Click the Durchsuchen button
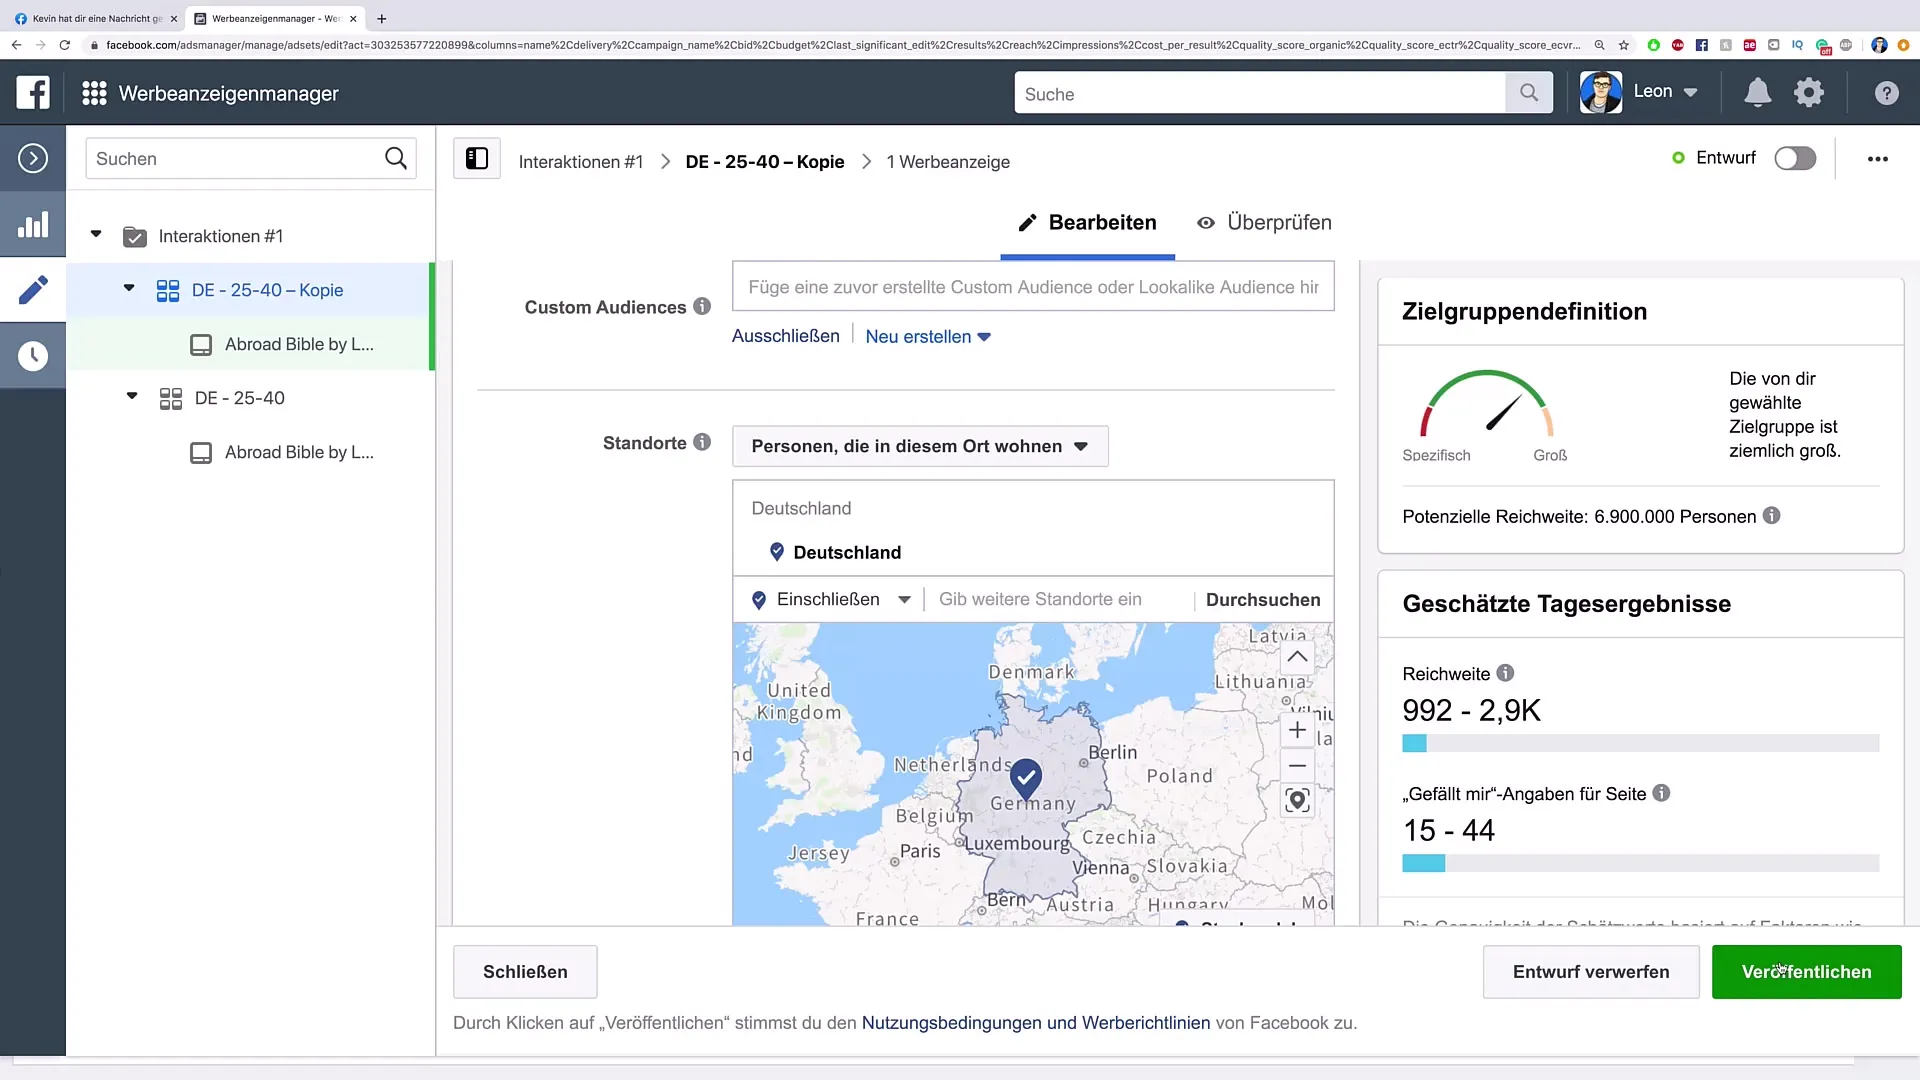The width and height of the screenshot is (1920, 1080). tap(1263, 600)
